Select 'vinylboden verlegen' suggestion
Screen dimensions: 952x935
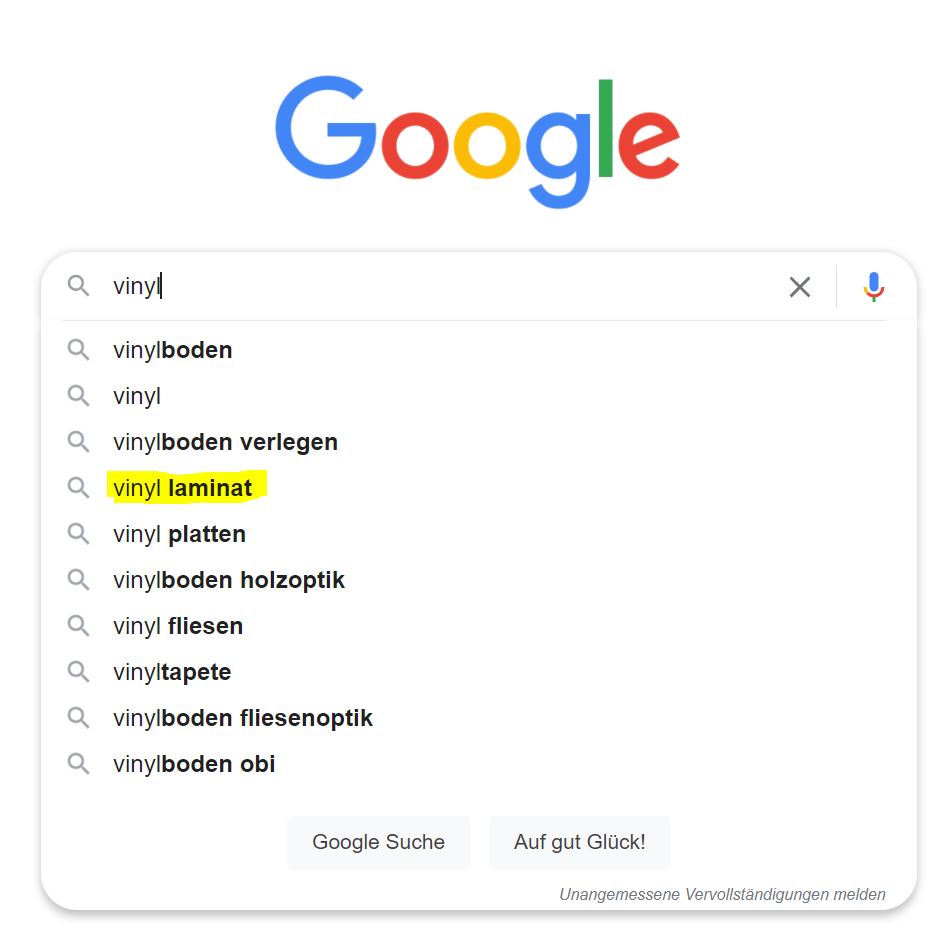pos(478,442)
